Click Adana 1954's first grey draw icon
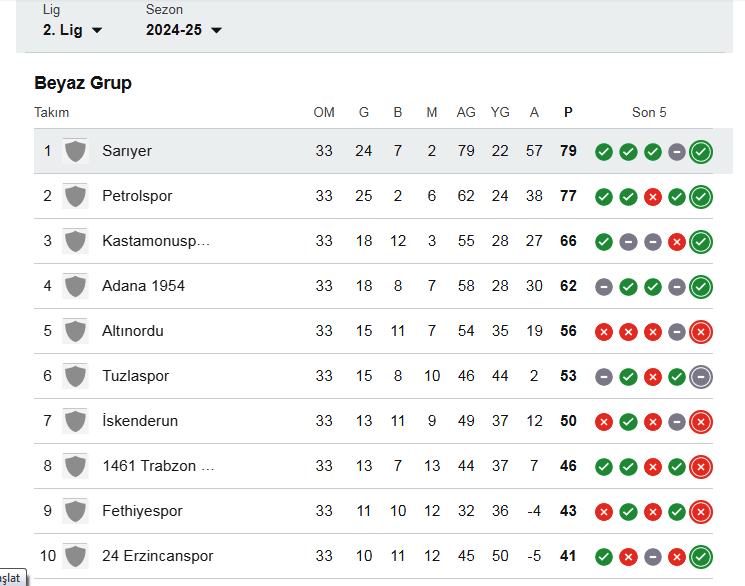The width and height of the screenshot is (745, 586). coord(604,287)
